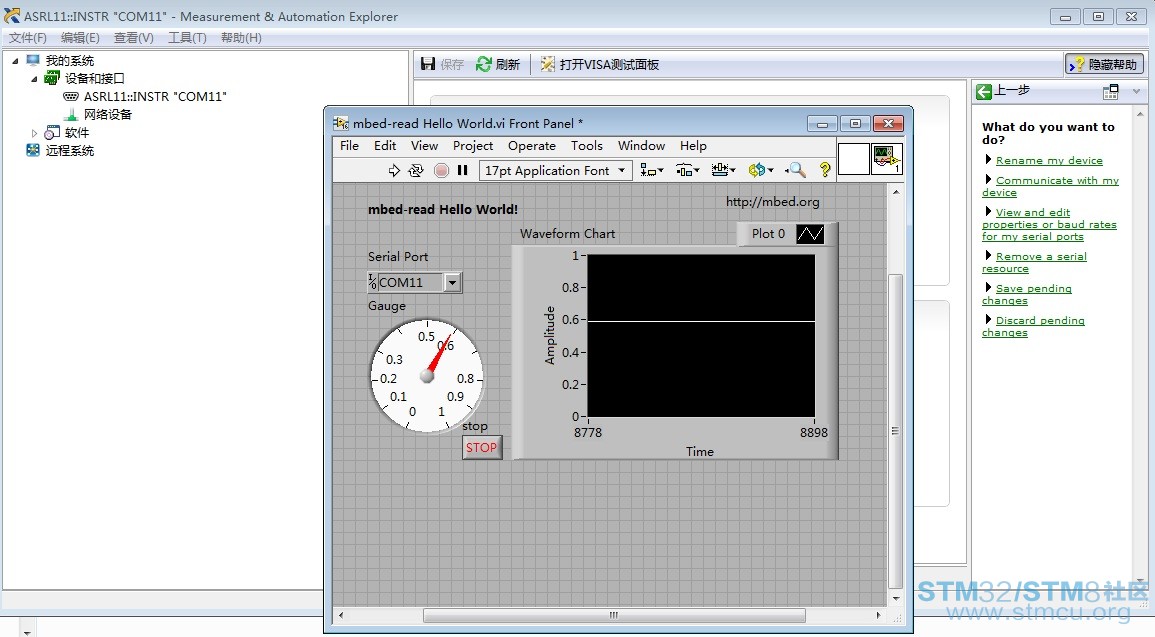Click the Search magnifier icon
This screenshot has height=637, width=1155.
[796, 171]
